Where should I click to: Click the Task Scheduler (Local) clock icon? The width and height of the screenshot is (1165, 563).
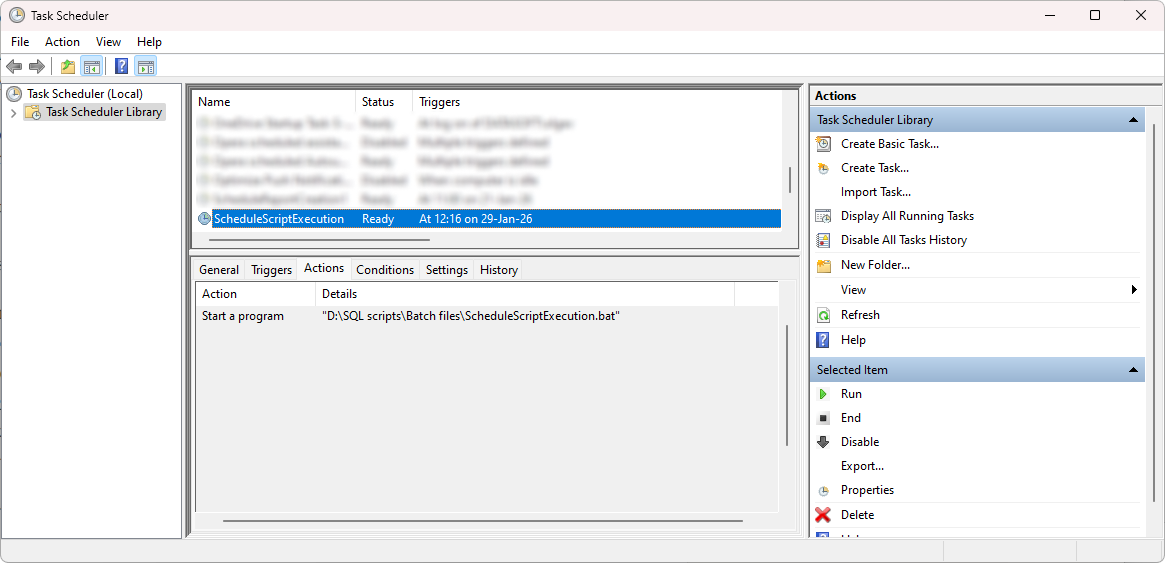click(14, 94)
